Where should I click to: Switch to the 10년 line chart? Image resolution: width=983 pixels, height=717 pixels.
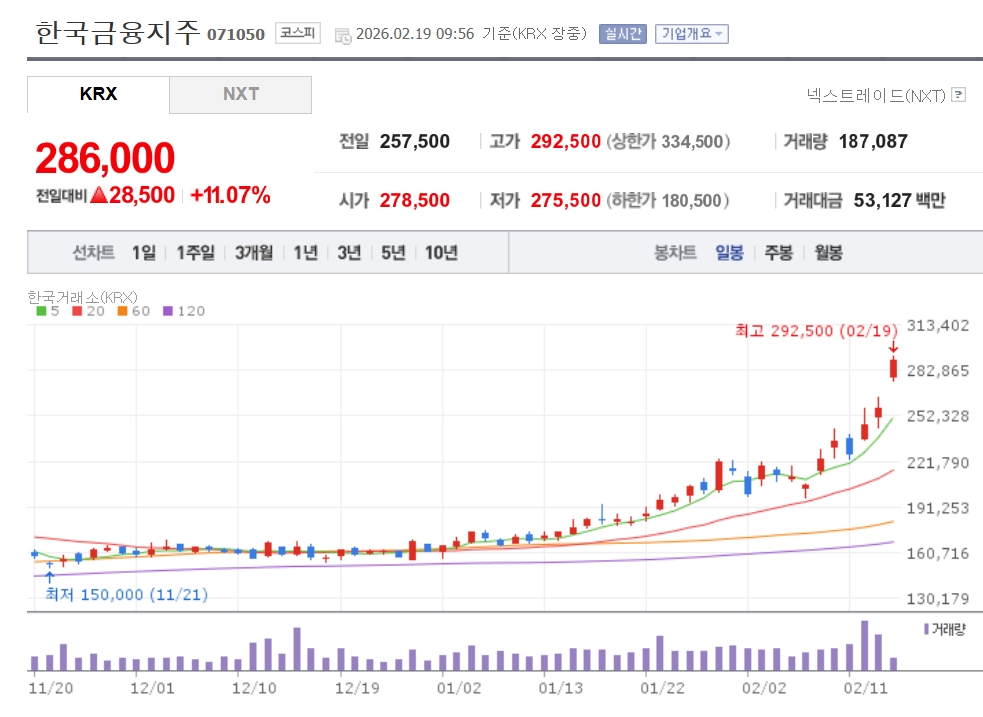point(441,253)
